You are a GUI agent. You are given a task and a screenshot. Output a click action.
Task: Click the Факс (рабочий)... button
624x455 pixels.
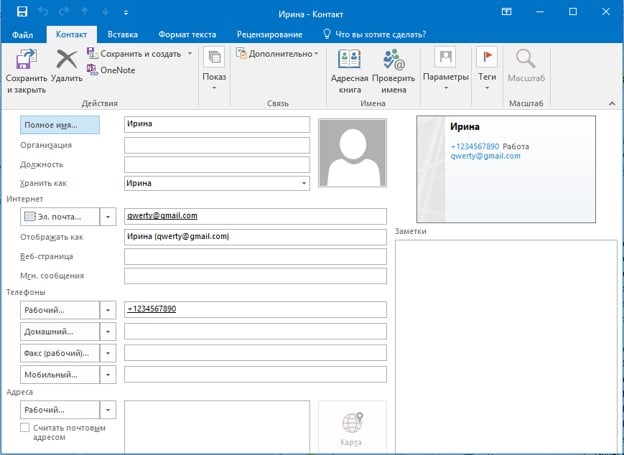click(x=60, y=353)
